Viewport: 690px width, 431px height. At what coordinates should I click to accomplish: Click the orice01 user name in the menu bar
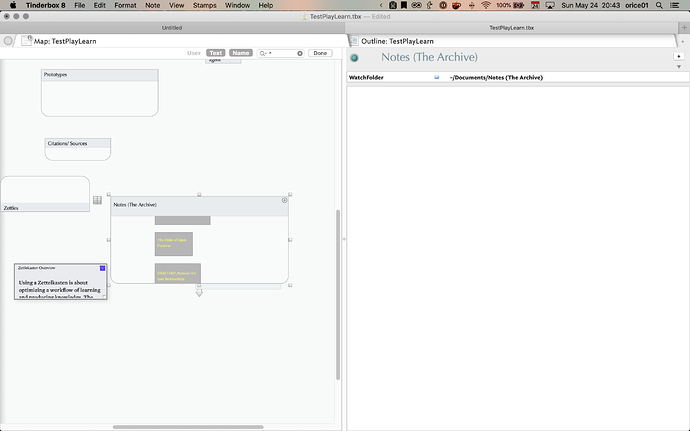pyautogui.click(x=637, y=5)
